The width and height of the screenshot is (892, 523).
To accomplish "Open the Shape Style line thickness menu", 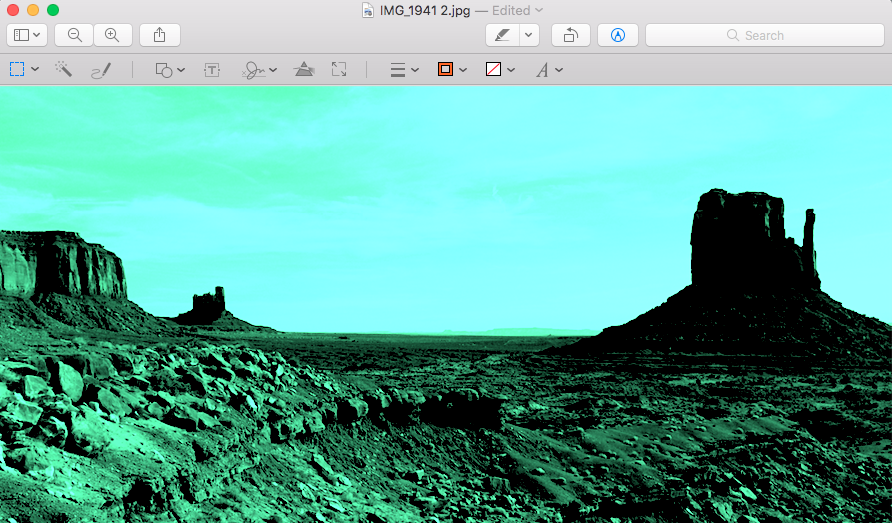I will click(x=398, y=70).
